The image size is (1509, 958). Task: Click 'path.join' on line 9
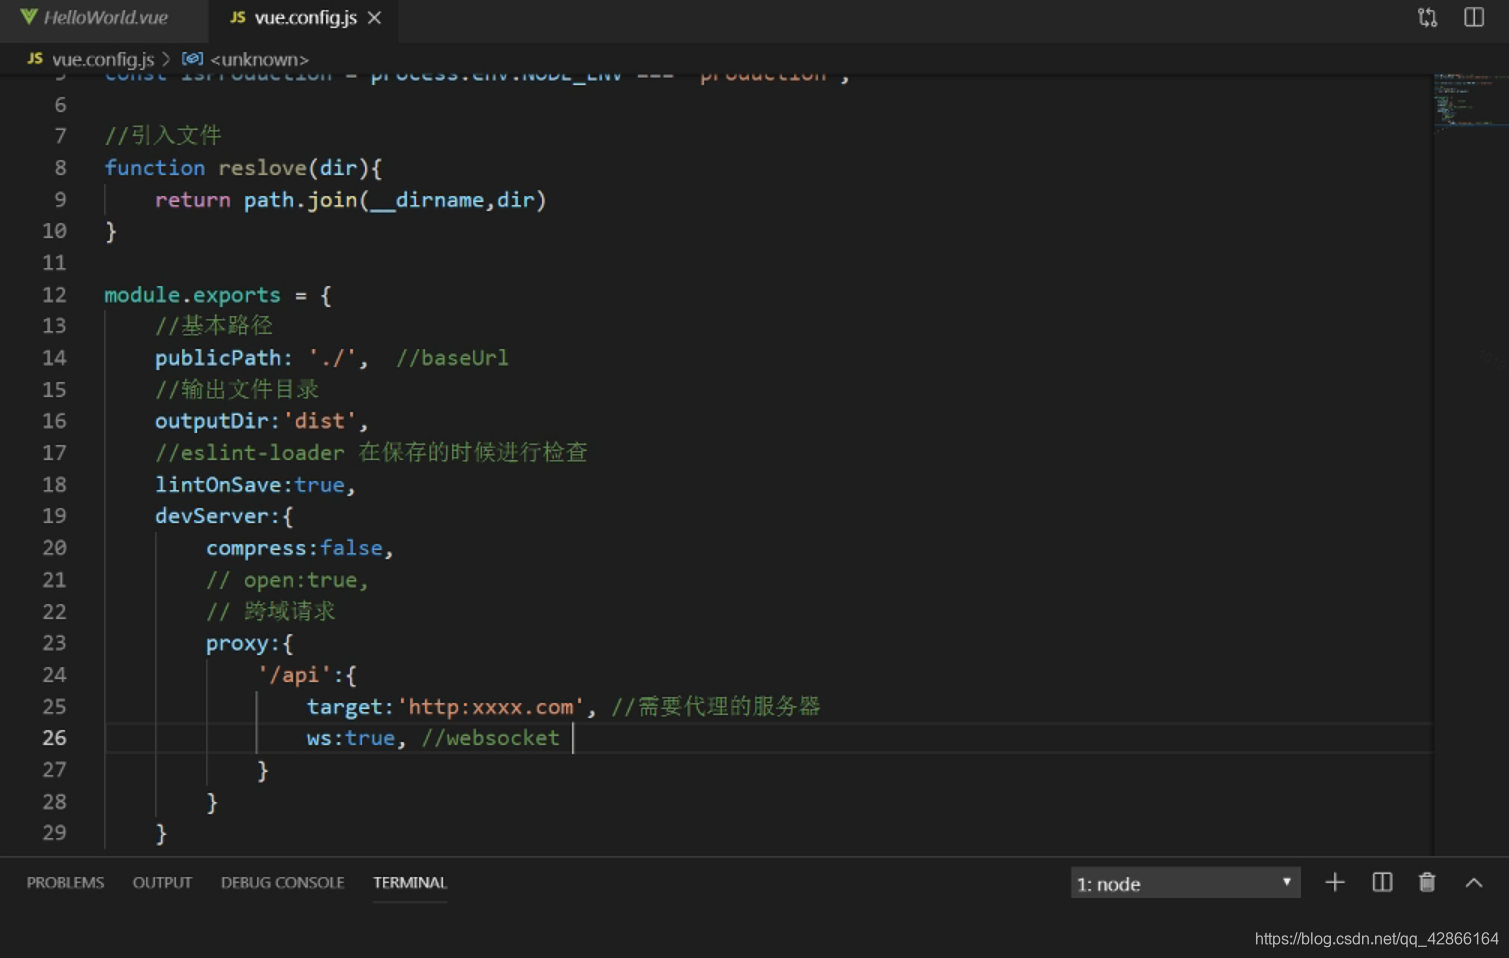tap(300, 200)
